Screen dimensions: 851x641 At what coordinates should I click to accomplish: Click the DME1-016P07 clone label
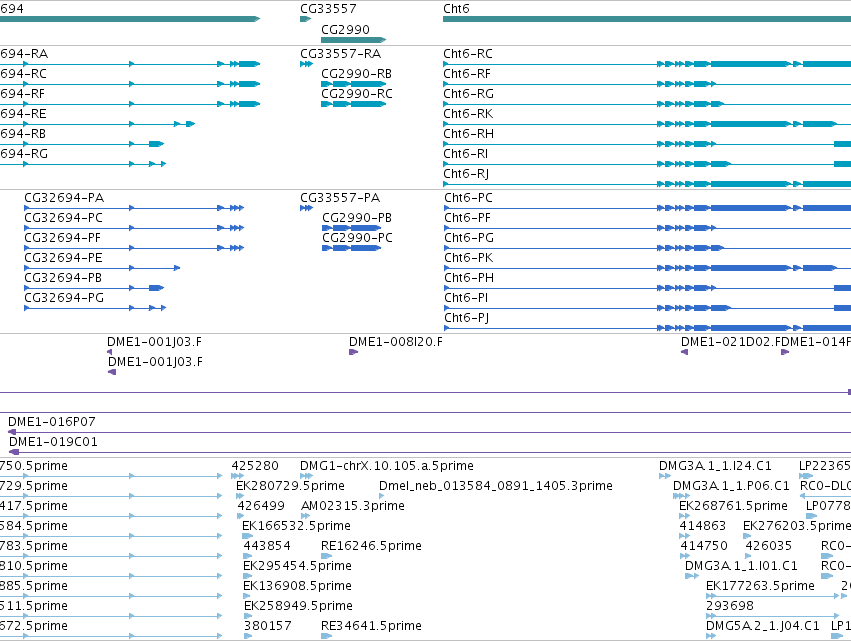52,422
